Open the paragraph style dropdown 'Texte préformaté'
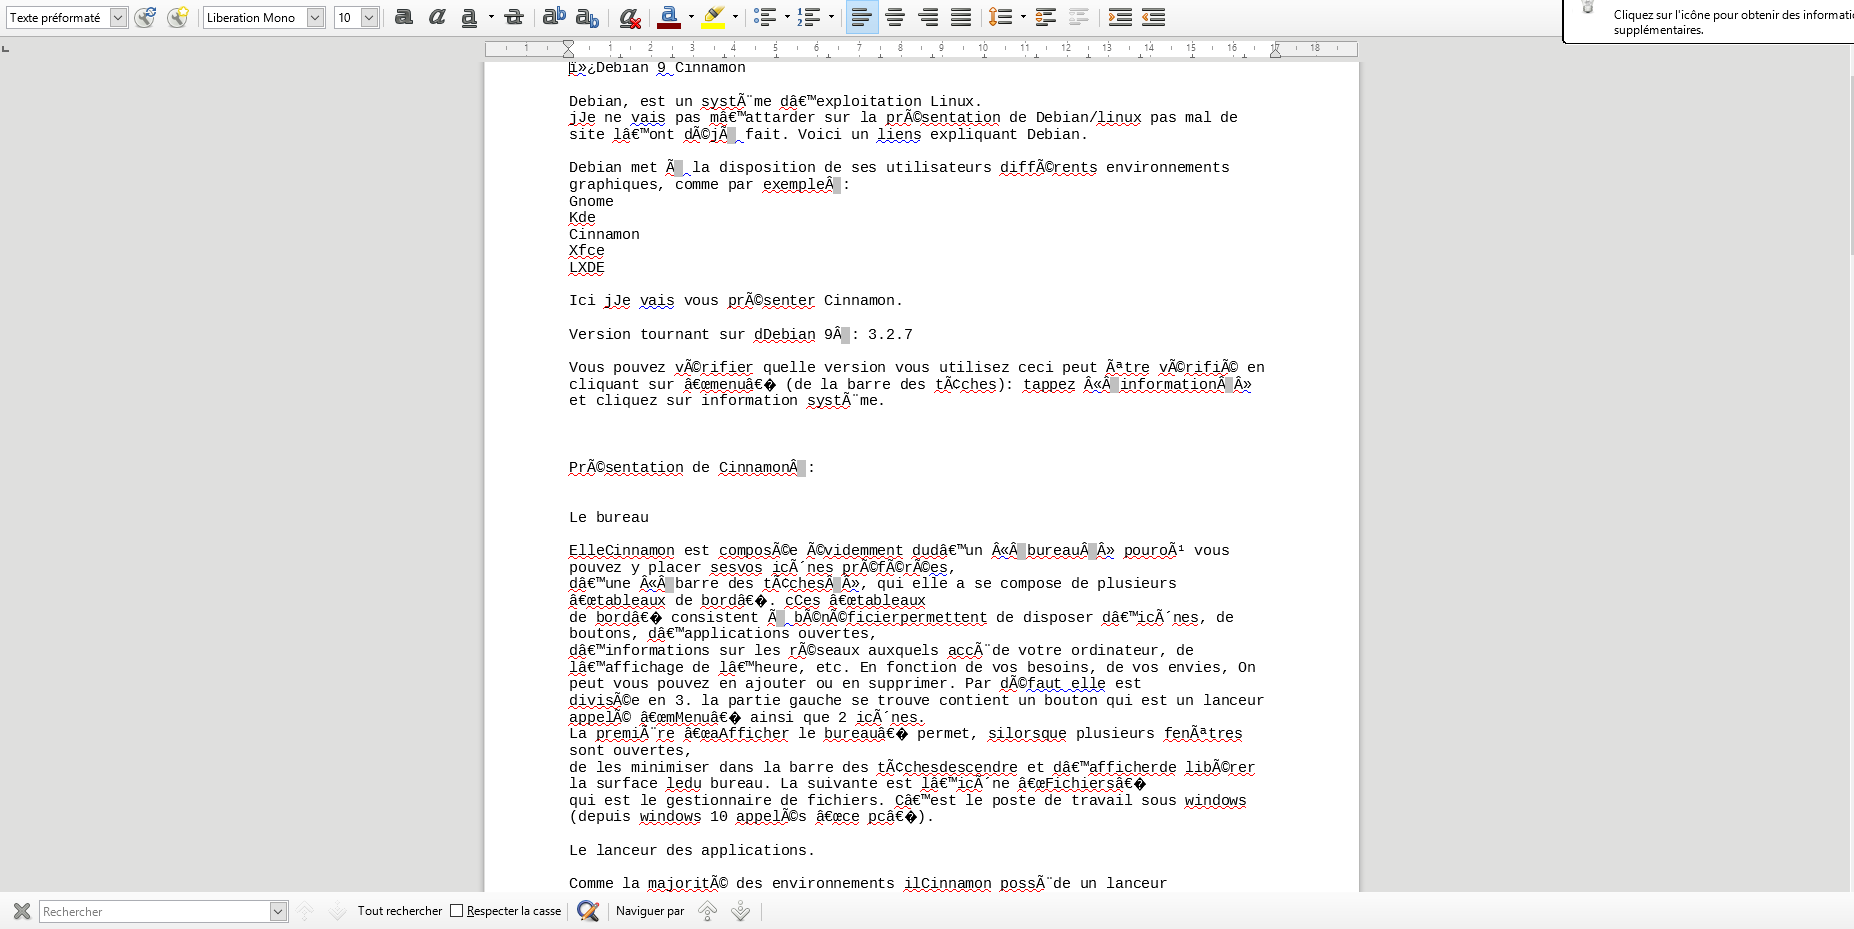1854x929 pixels. [118, 17]
